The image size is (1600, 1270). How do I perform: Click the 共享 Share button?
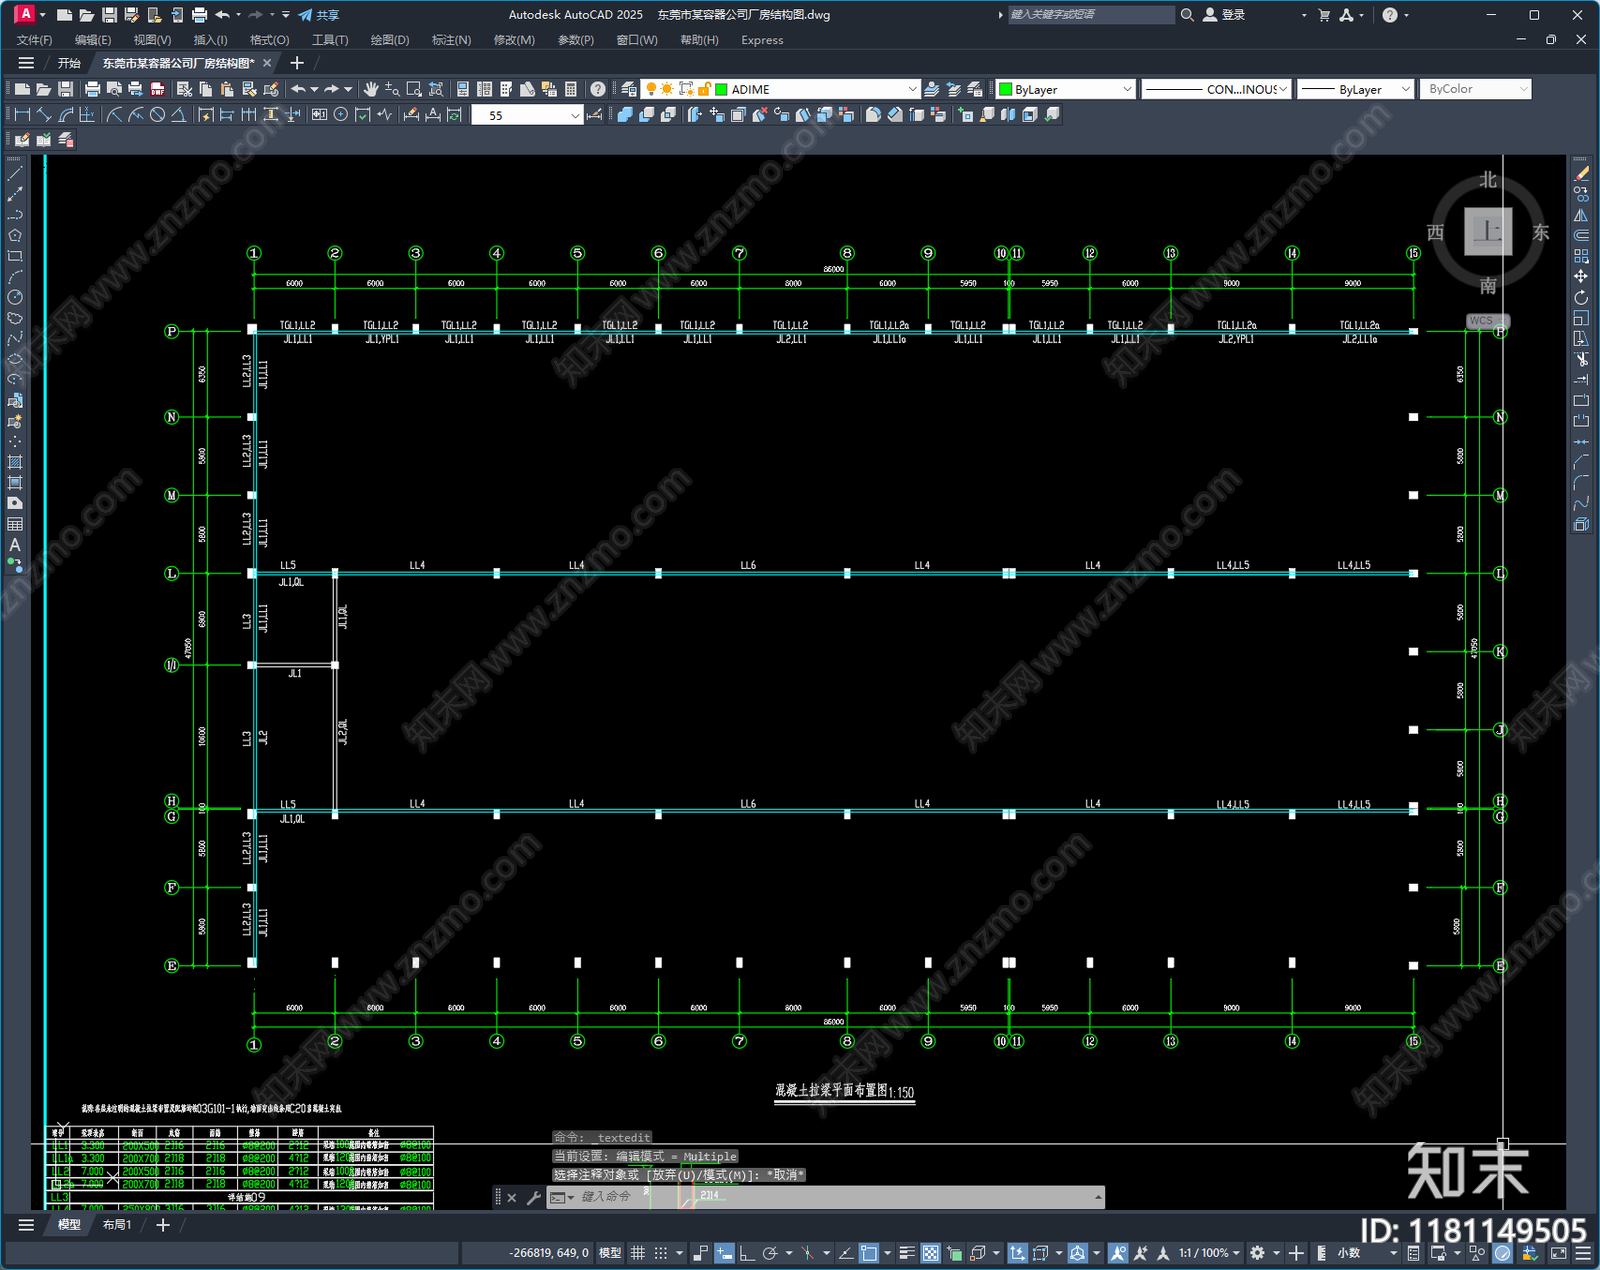pyautogui.click(x=319, y=15)
